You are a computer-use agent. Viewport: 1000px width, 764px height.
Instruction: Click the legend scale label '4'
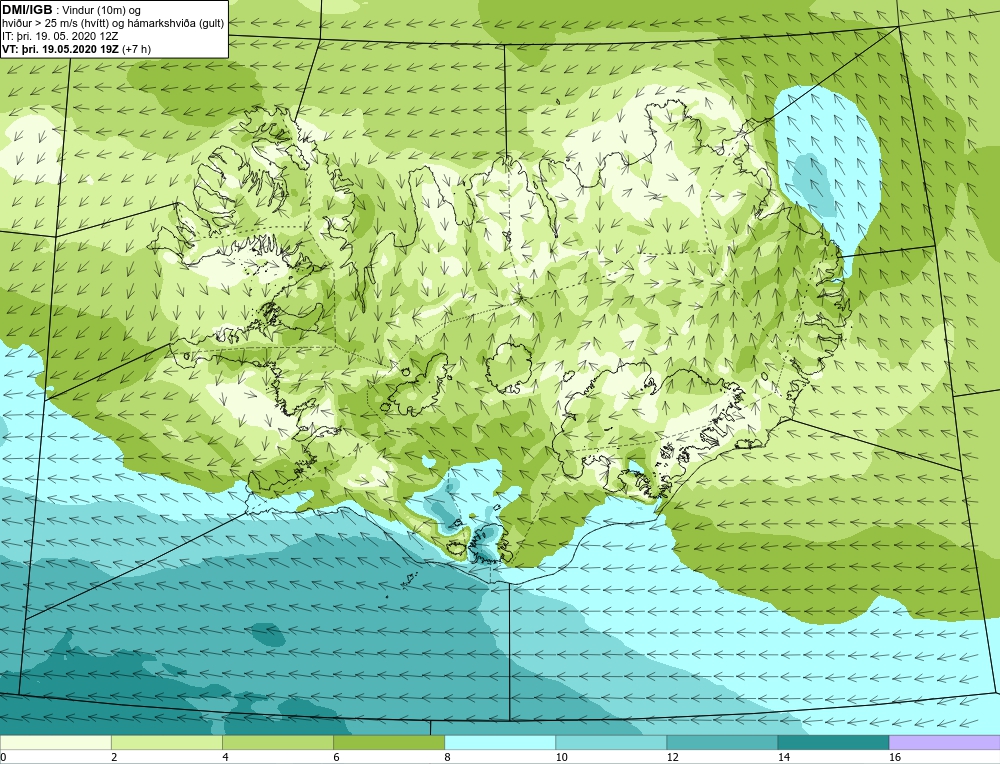click(x=225, y=757)
